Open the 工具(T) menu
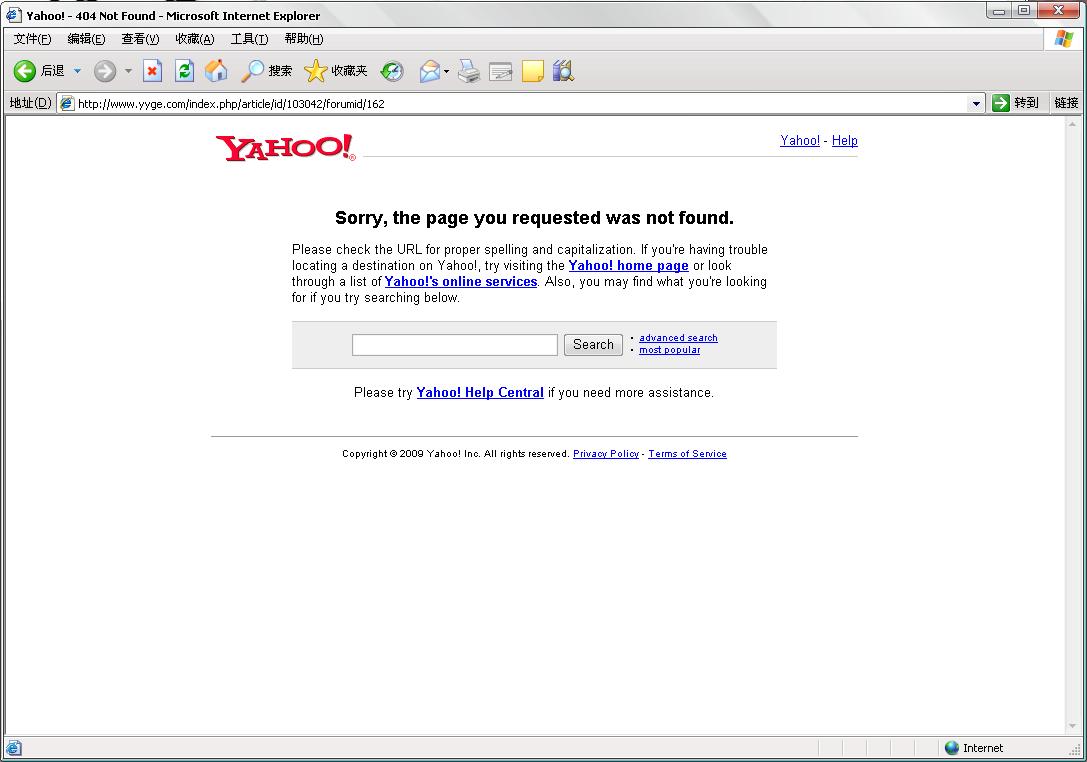 tap(250, 39)
